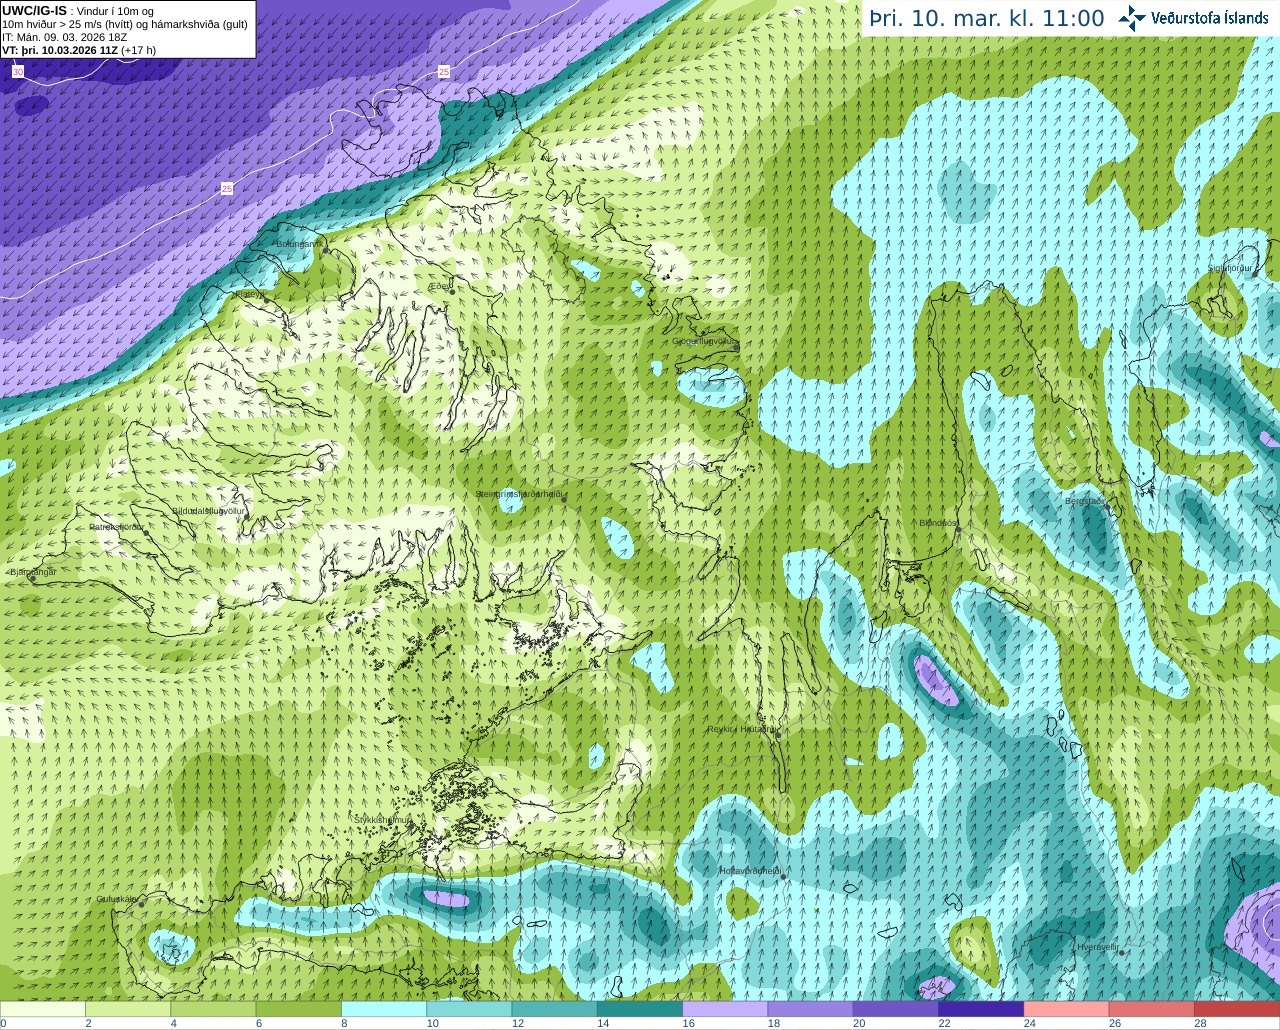Click the 'VT: Þri. 10.03.2026 11Z (+17 h)' line
Image resolution: width=1280 pixels, height=1030 pixels.
(x=79, y=50)
